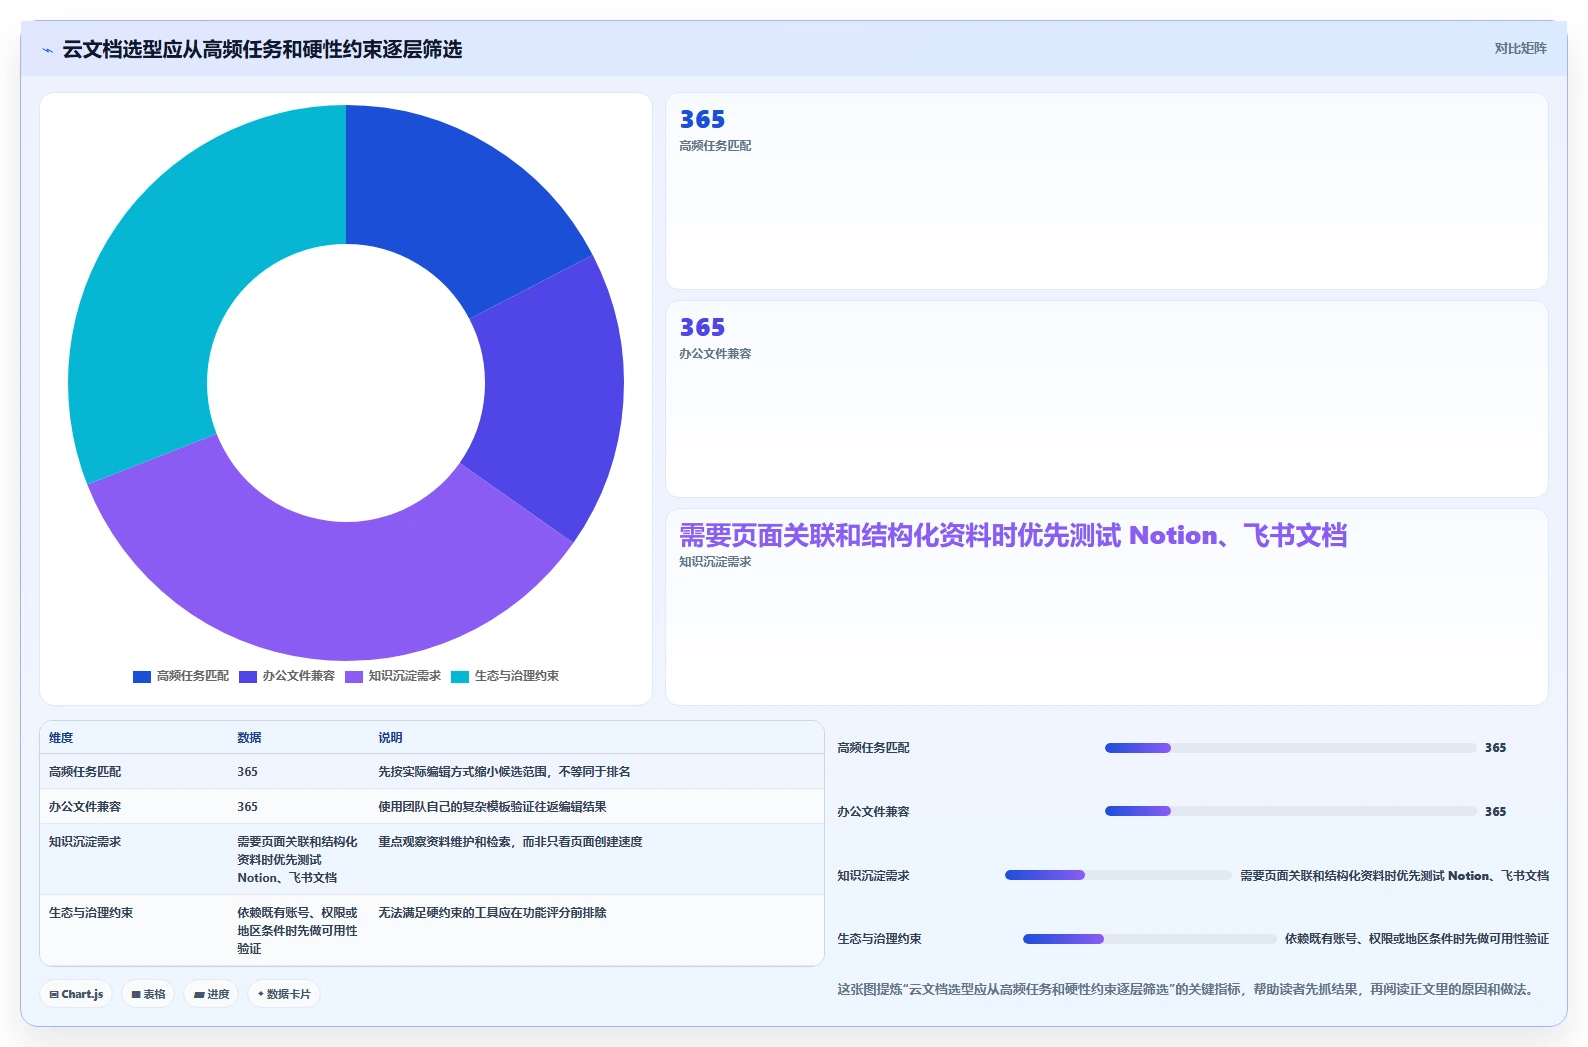Click the 依赖既有账号、权限或 data cell
1588x1047 pixels.
[x=297, y=930]
